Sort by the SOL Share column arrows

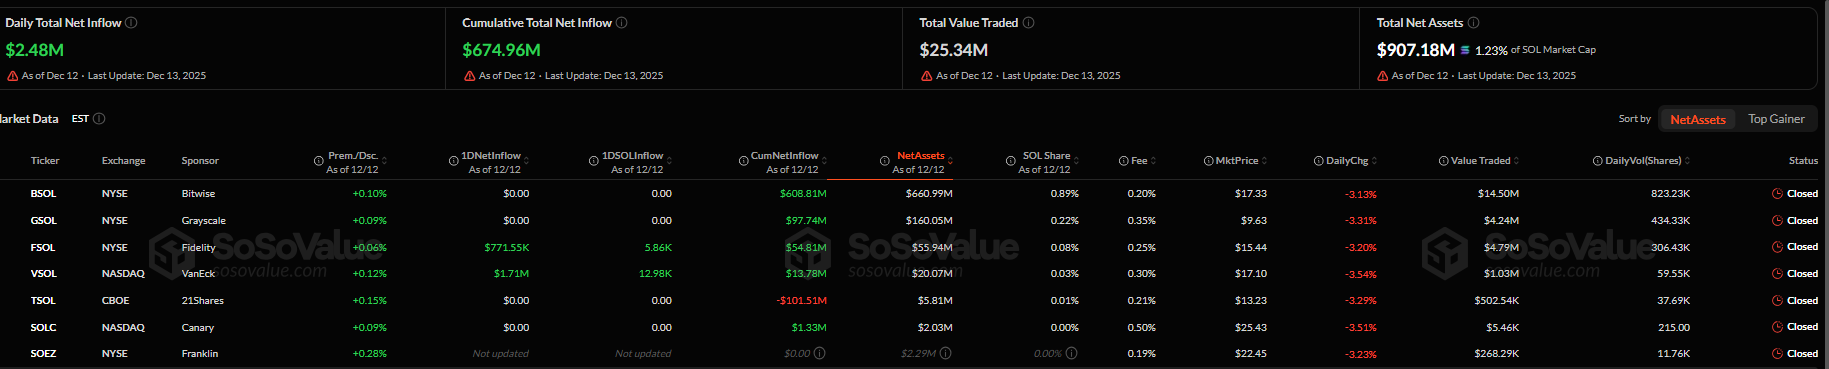(x=1076, y=161)
